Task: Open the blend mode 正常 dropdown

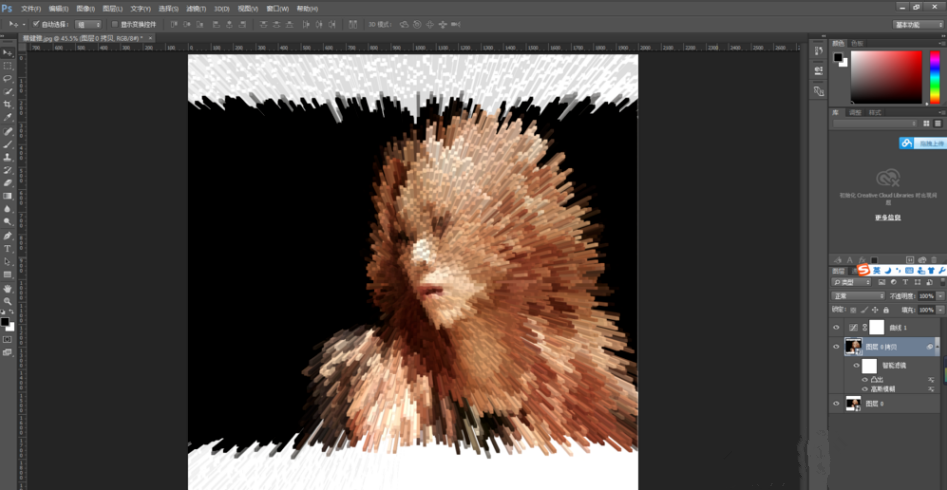Action: (857, 296)
